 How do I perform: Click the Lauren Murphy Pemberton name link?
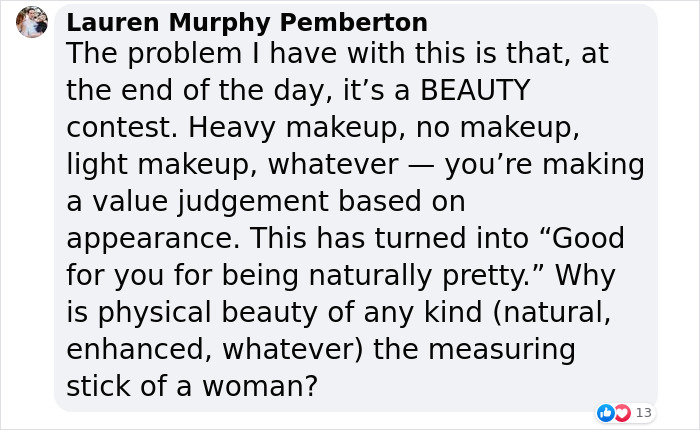(247, 23)
